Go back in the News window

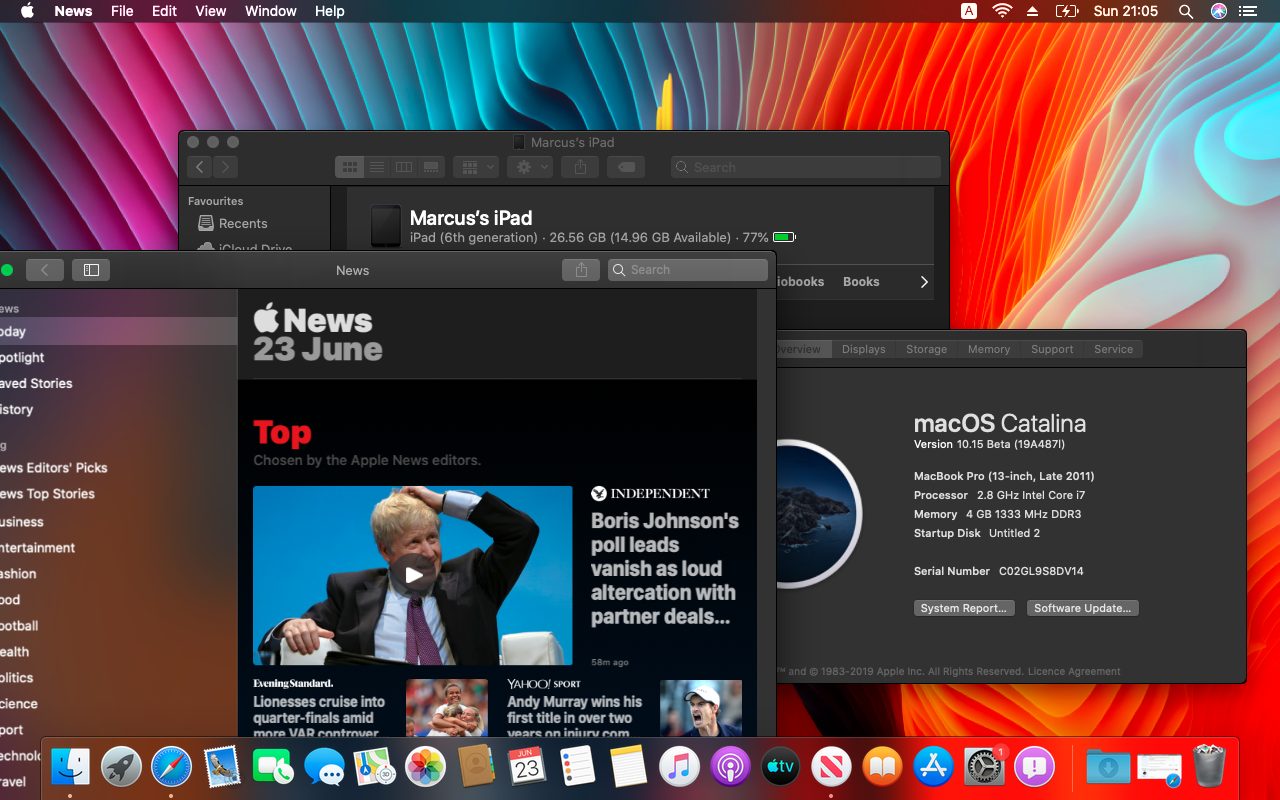pyautogui.click(x=44, y=270)
